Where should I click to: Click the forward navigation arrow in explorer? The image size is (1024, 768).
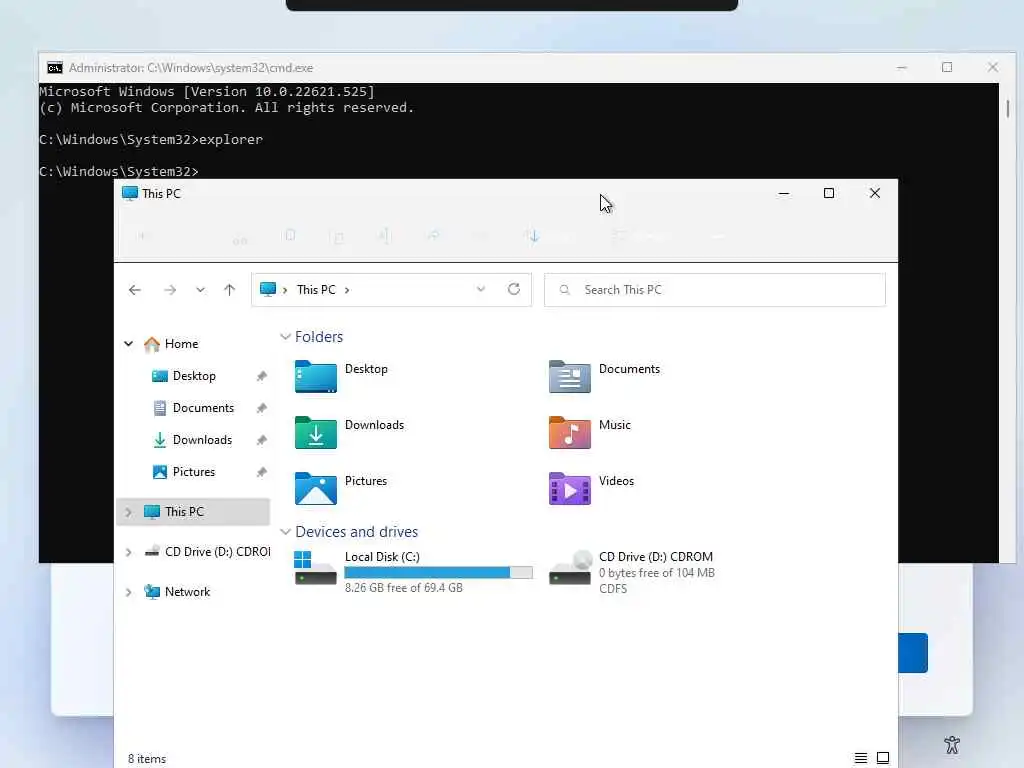(170, 290)
